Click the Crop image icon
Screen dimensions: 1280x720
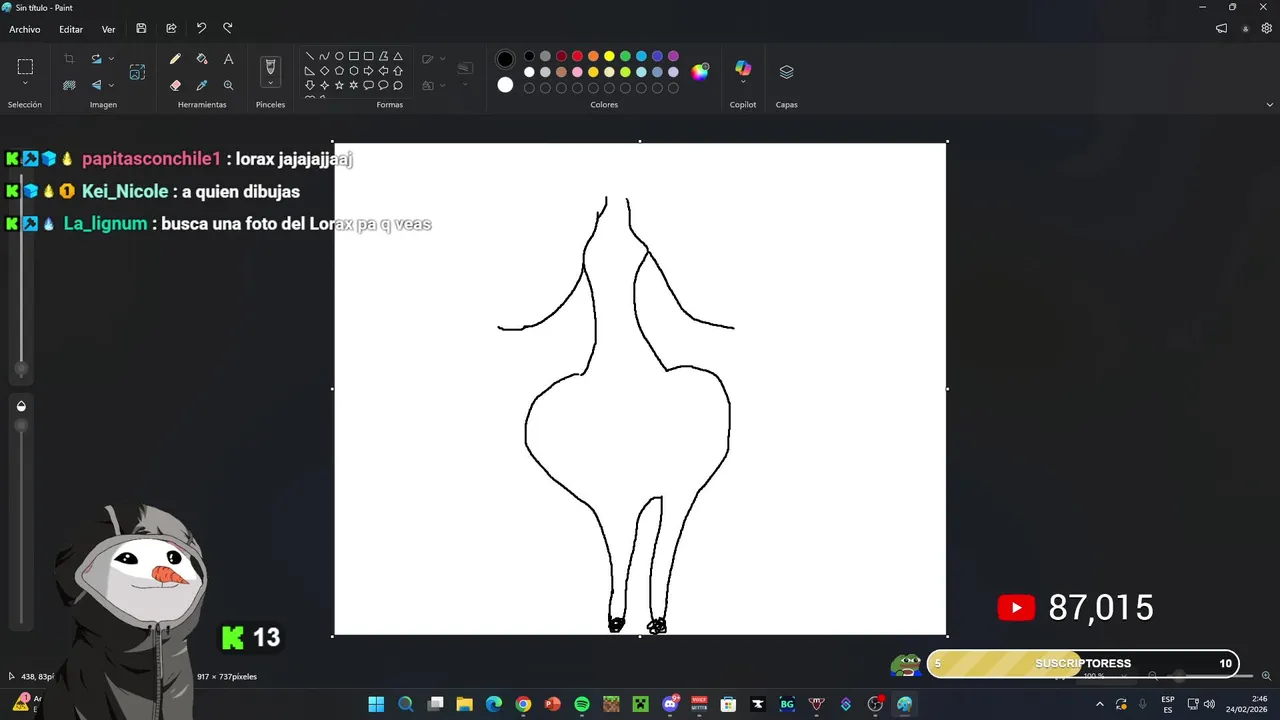point(69,59)
